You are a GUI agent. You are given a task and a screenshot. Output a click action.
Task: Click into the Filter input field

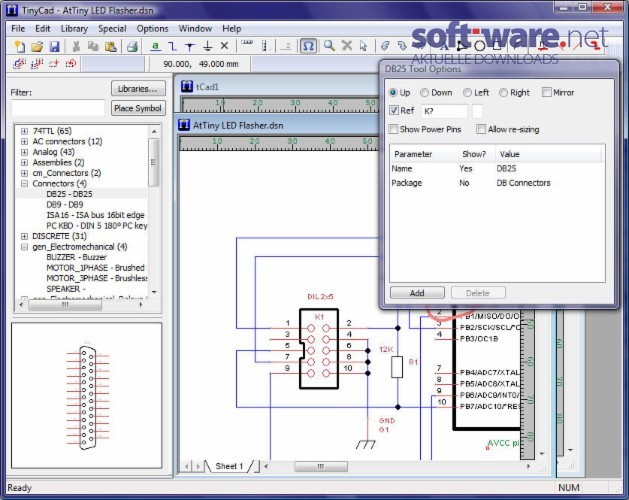pyautogui.click(x=58, y=108)
